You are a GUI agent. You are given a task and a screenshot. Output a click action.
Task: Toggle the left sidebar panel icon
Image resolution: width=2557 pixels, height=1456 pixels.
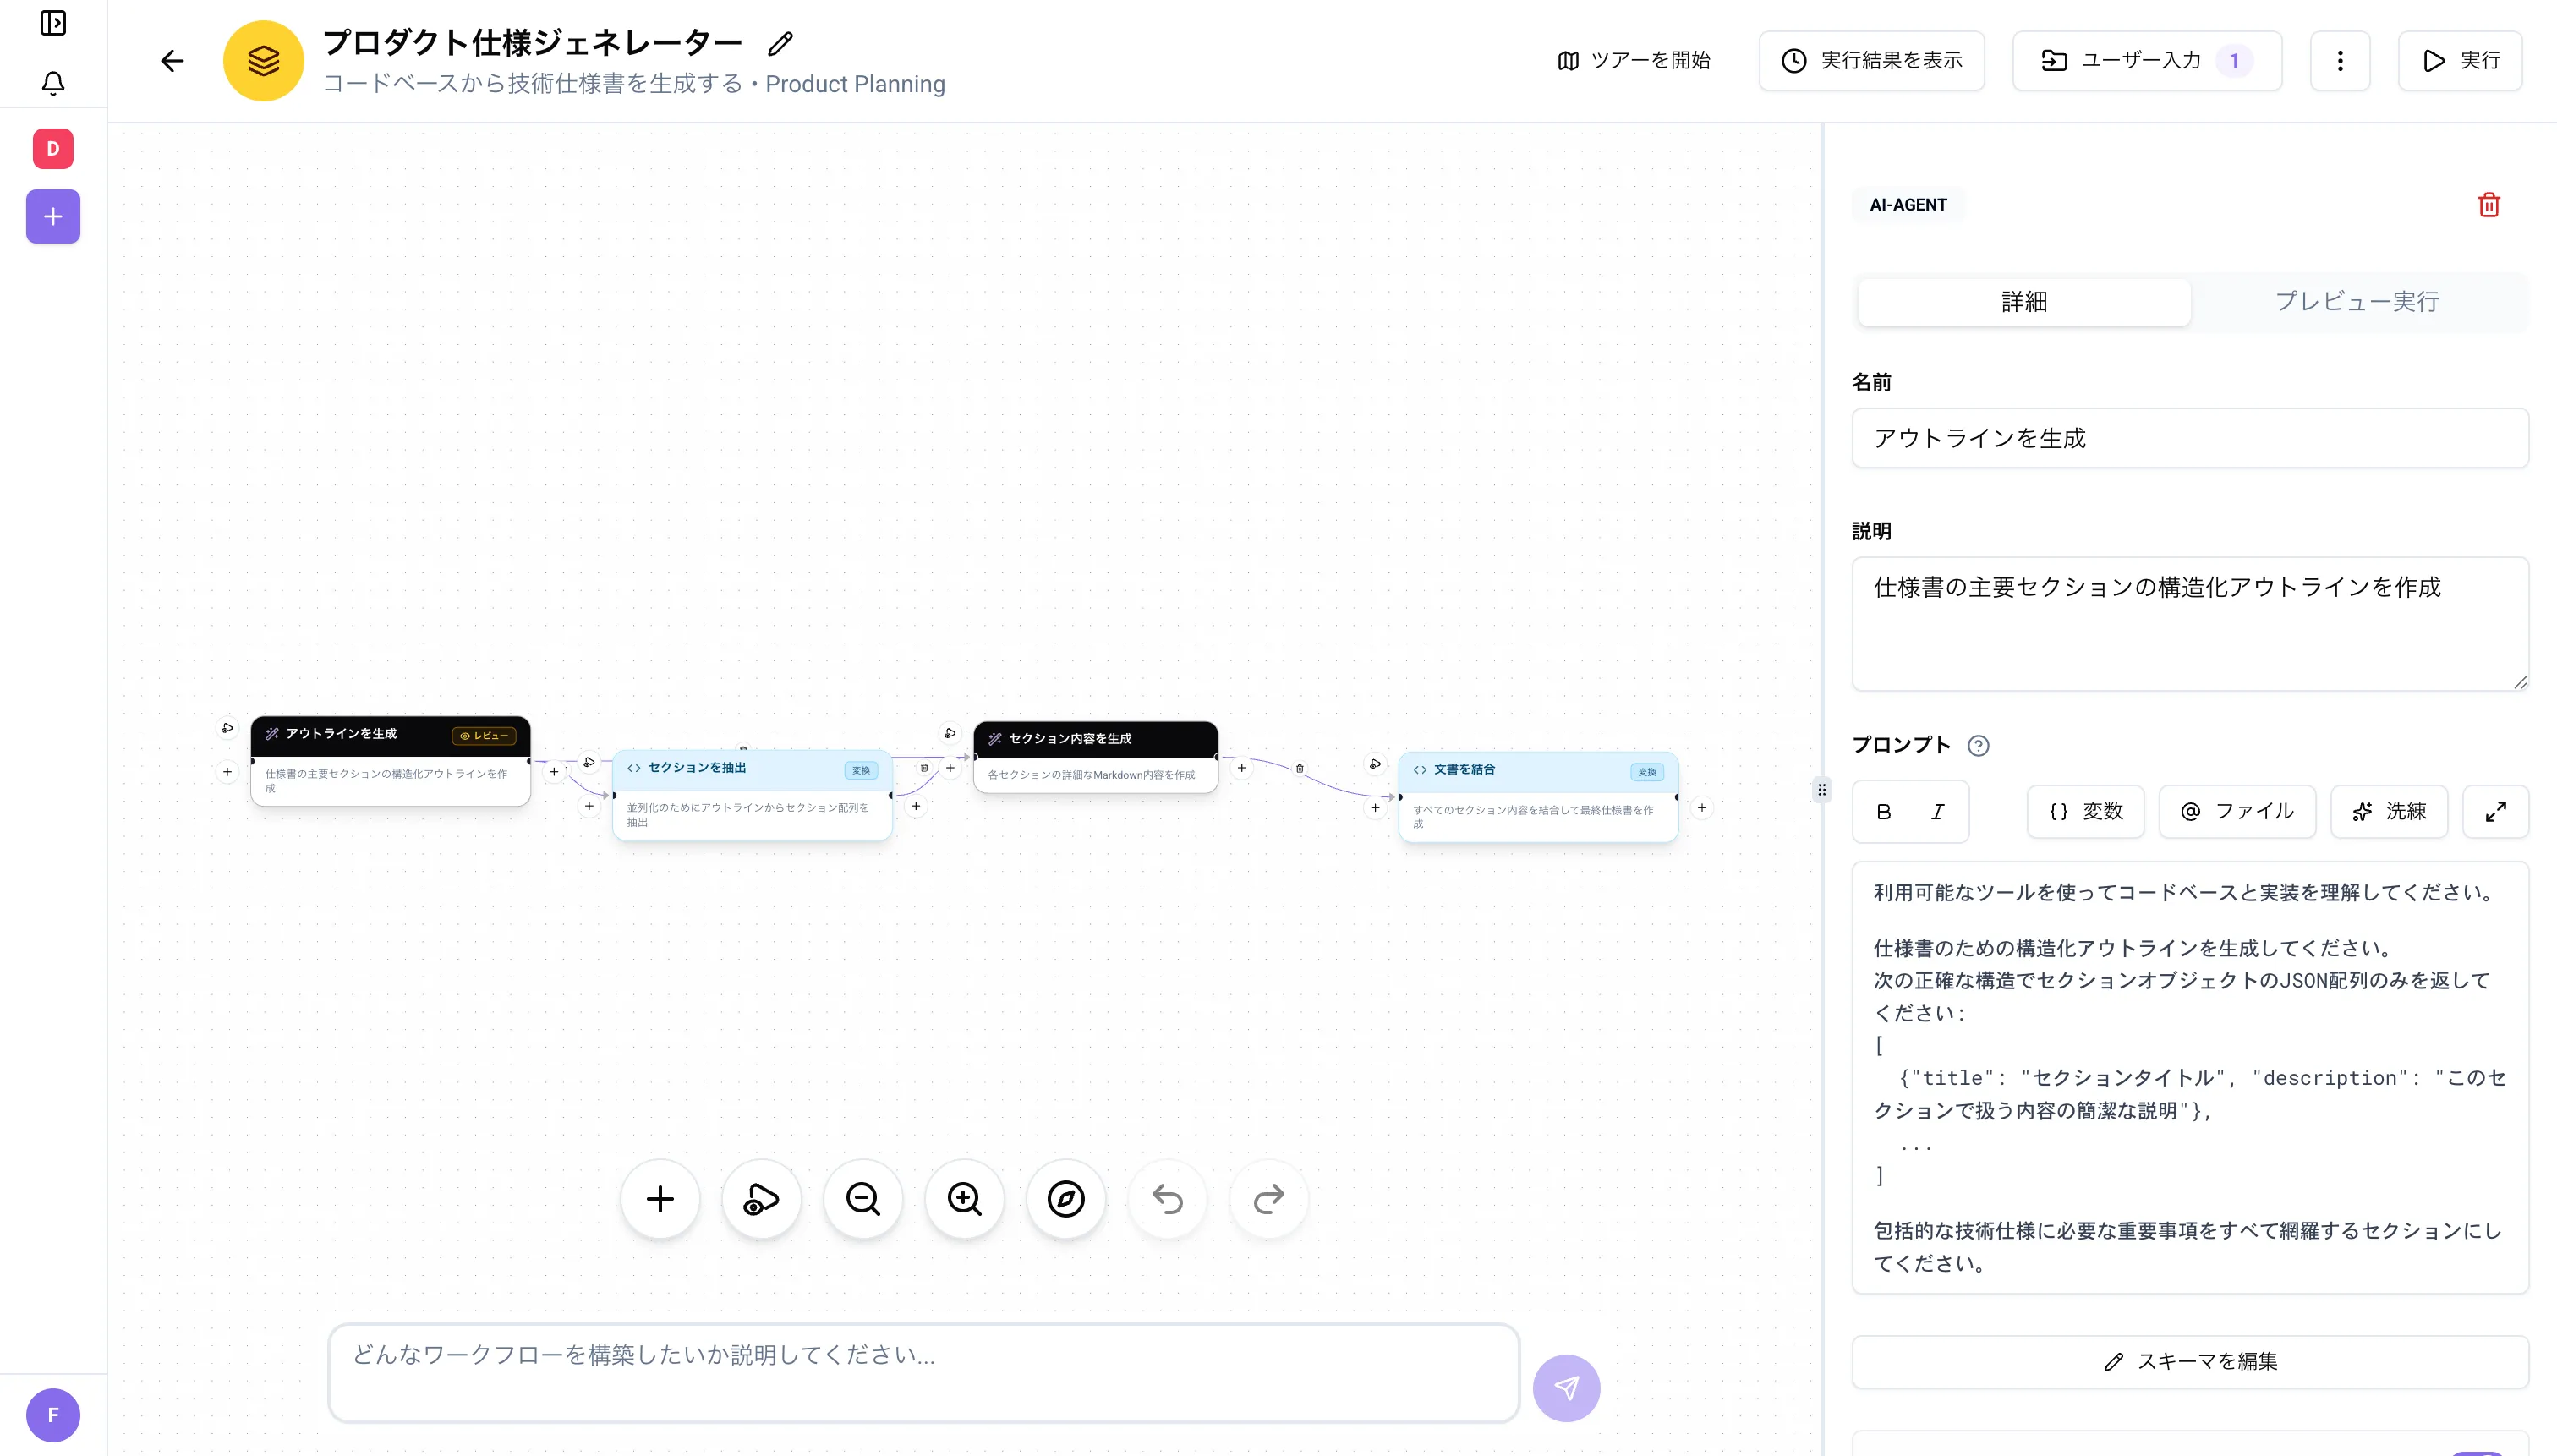pos(53,22)
